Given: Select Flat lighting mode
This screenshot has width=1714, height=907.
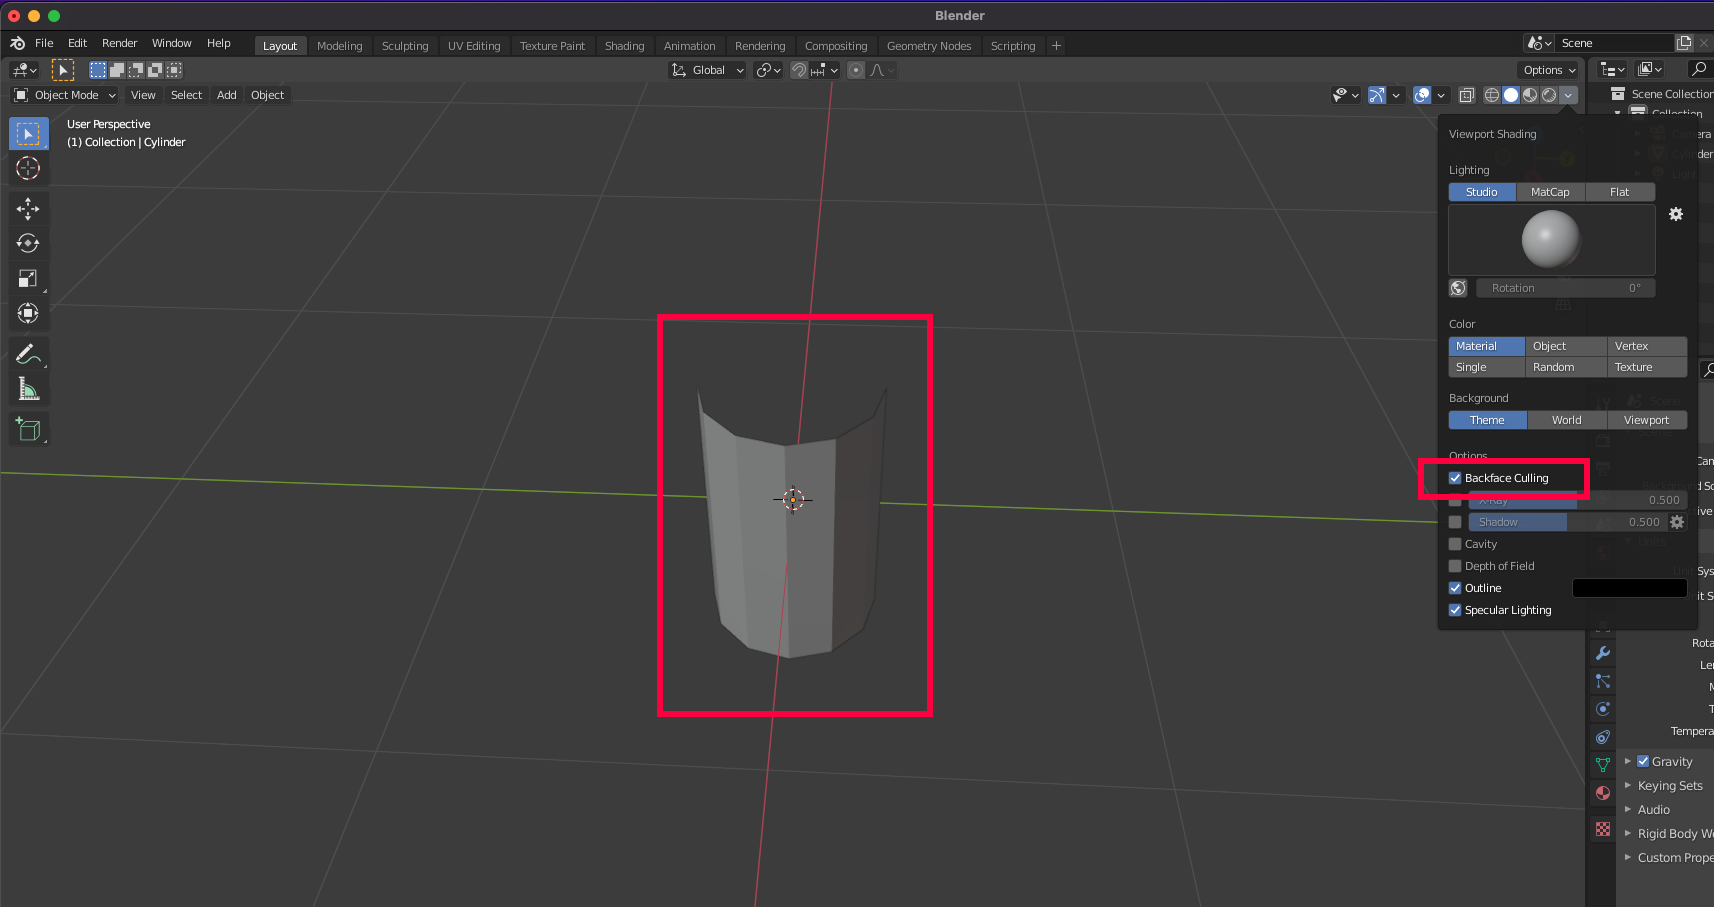Looking at the screenshot, I should pyautogui.click(x=1620, y=192).
